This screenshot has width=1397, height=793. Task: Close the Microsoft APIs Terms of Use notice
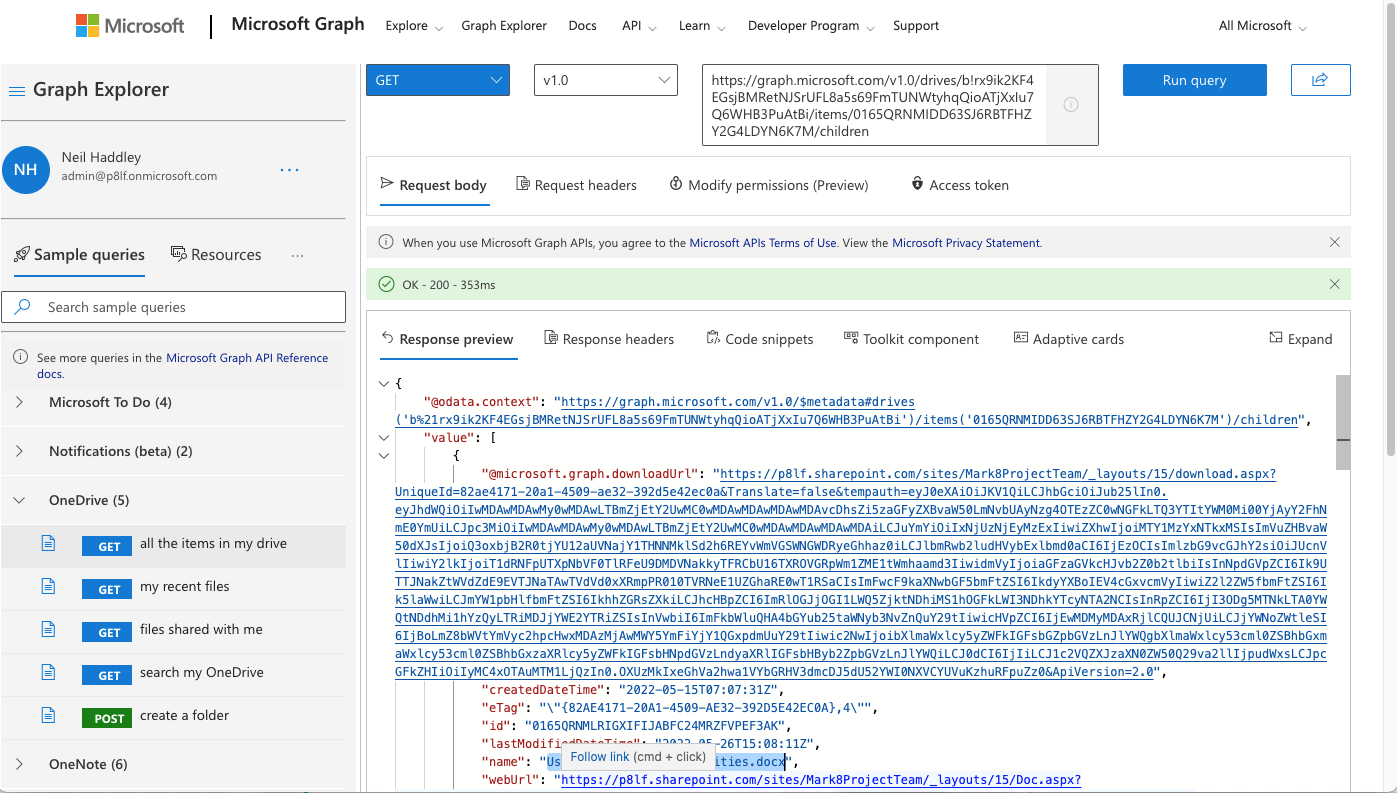1334,242
